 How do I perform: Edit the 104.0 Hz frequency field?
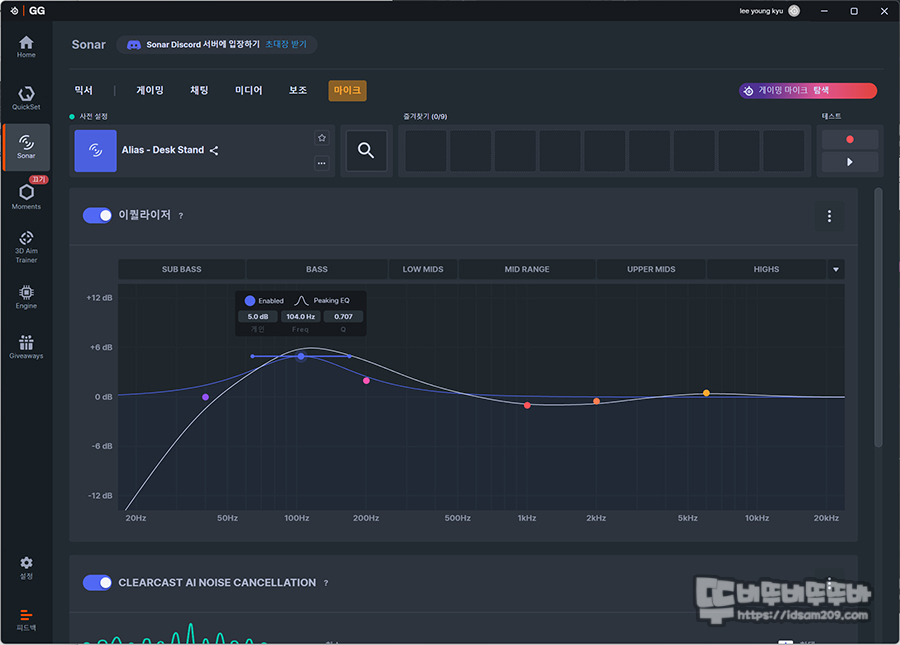point(300,317)
